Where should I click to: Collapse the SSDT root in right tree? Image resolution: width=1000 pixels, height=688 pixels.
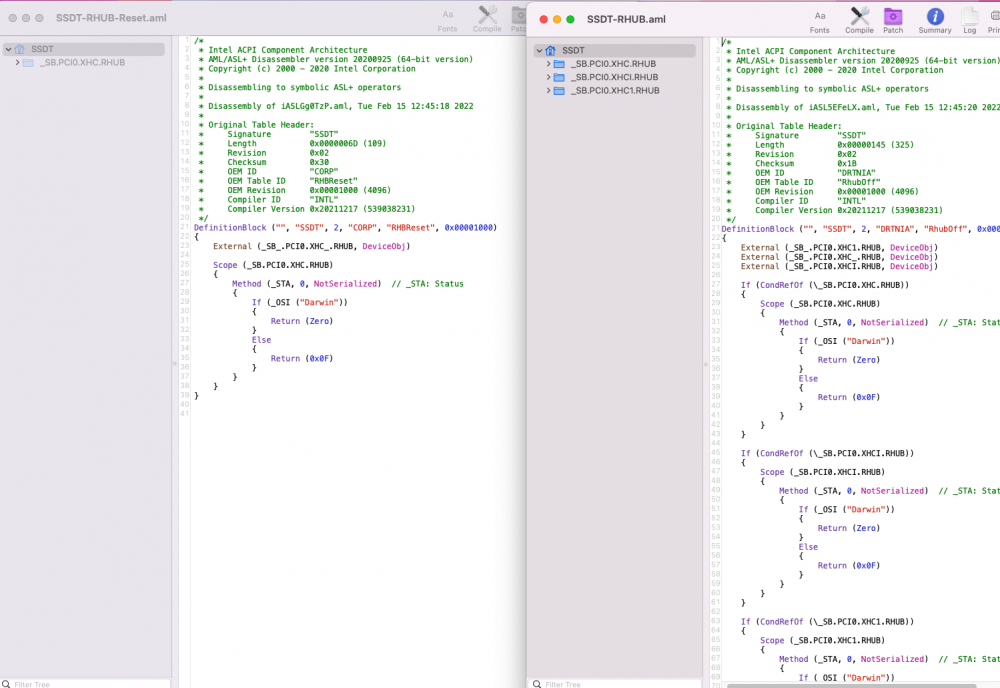[540, 50]
